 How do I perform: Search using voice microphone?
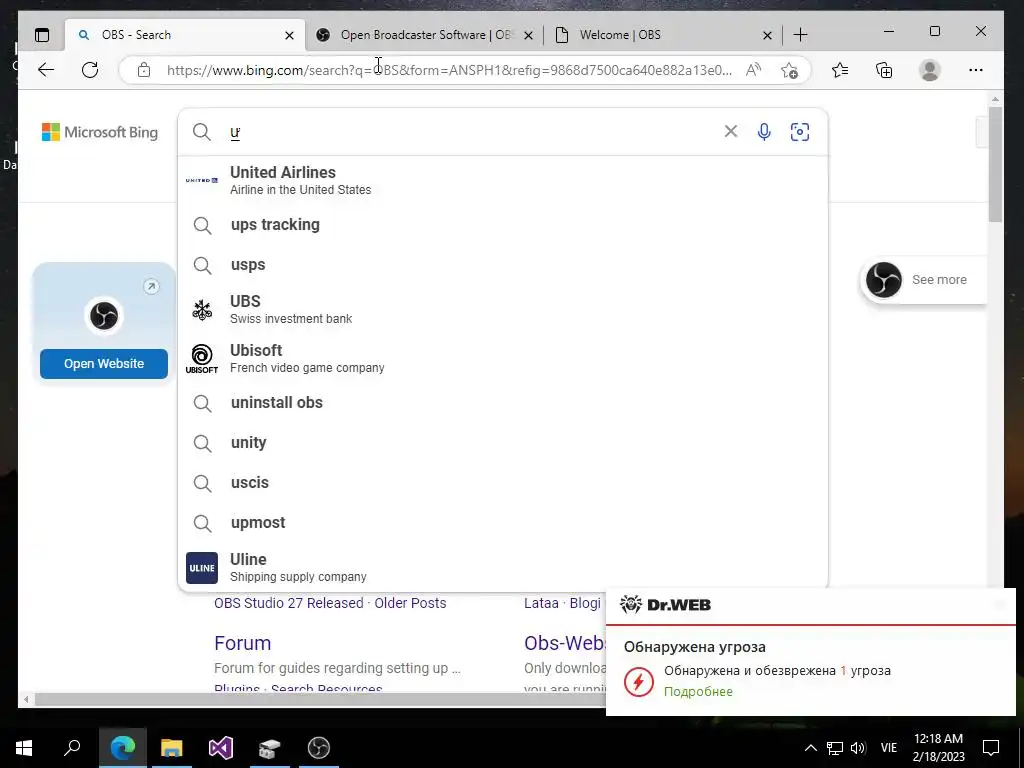pos(764,132)
